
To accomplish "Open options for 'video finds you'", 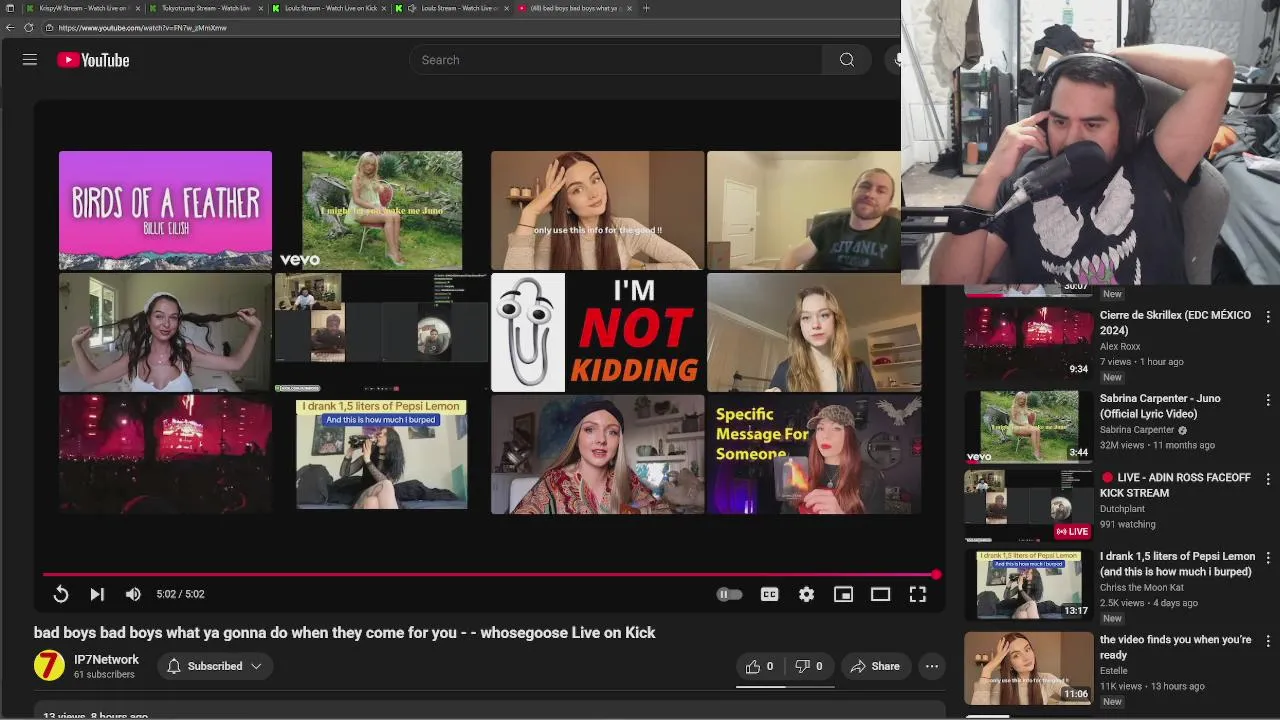I will (1268, 641).
